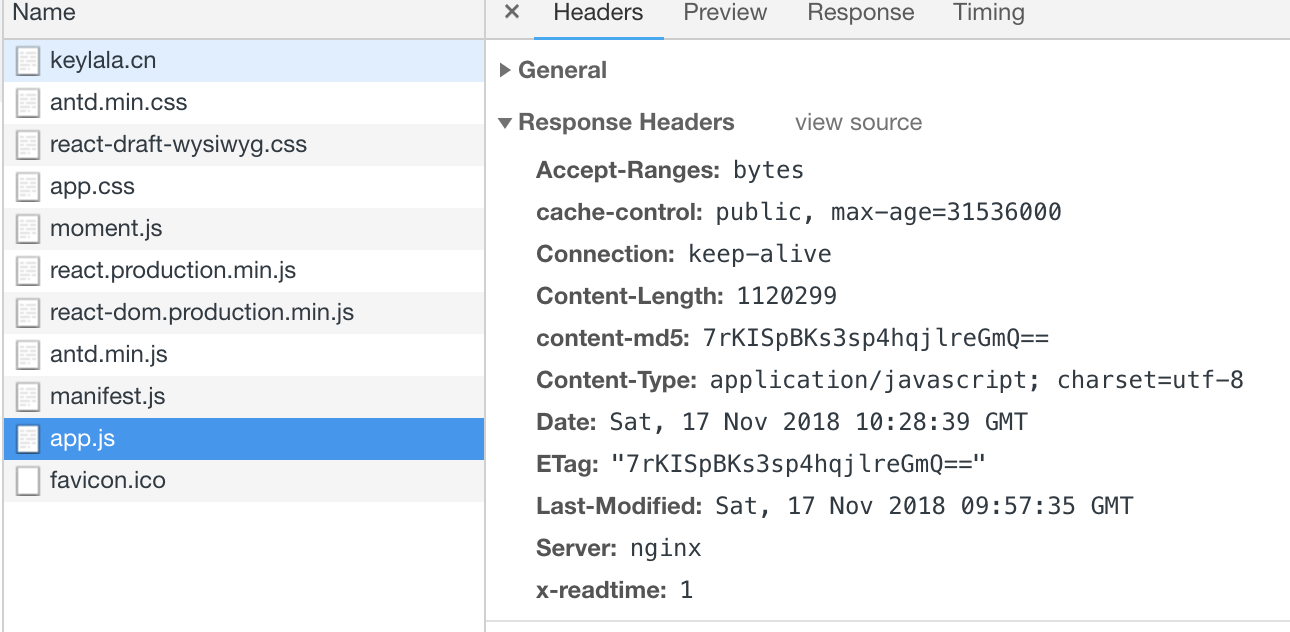The height and width of the screenshot is (632, 1290).
Task: Select the app.css request
Action: [93, 186]
